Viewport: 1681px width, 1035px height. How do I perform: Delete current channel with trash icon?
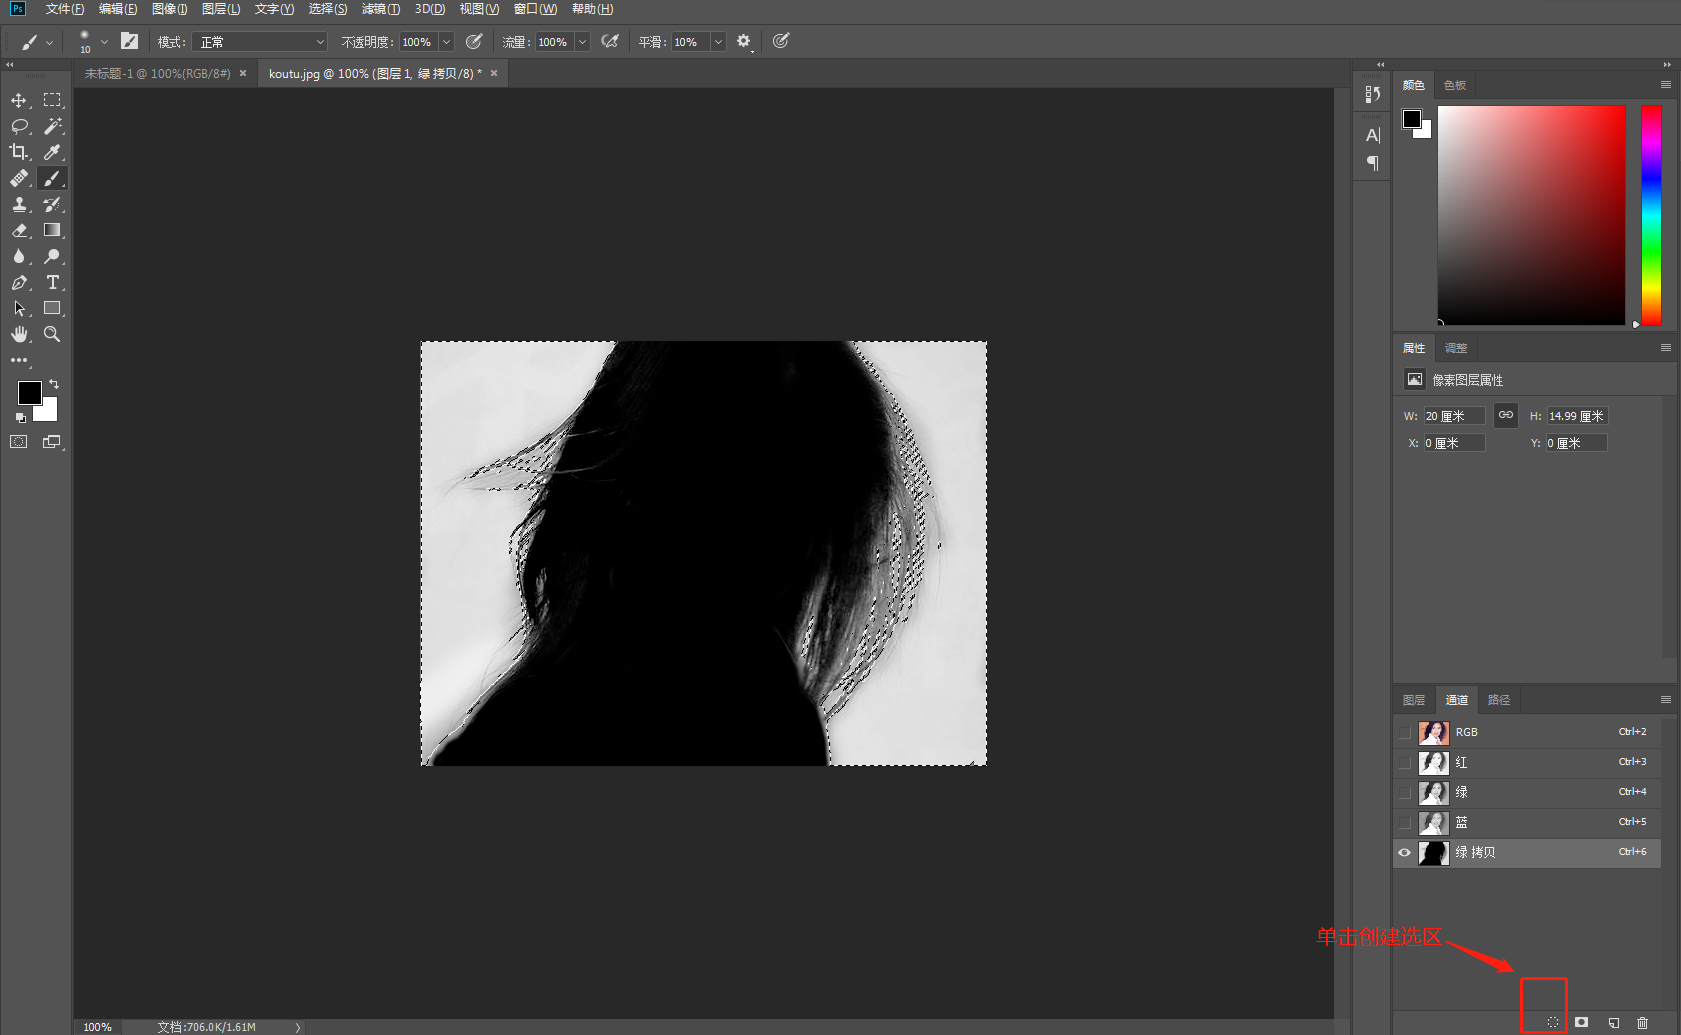(x=1642, y=1022)
